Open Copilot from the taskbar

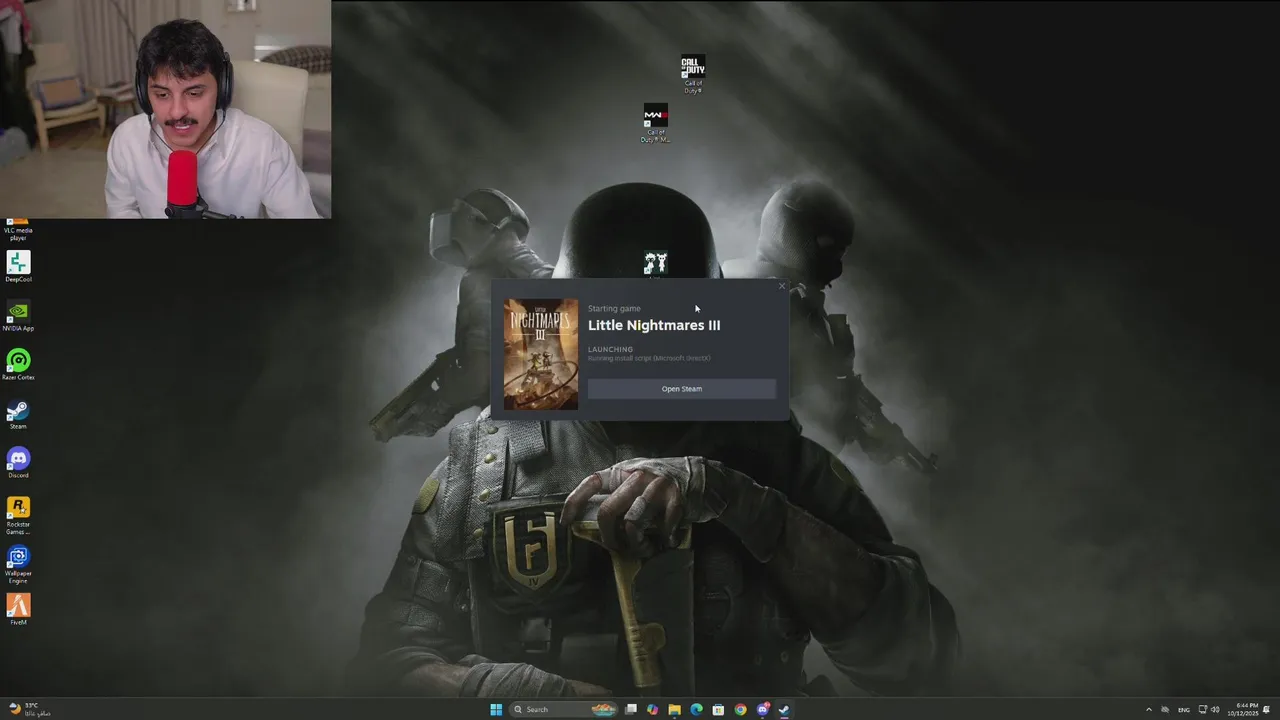(x=653, y=710)
